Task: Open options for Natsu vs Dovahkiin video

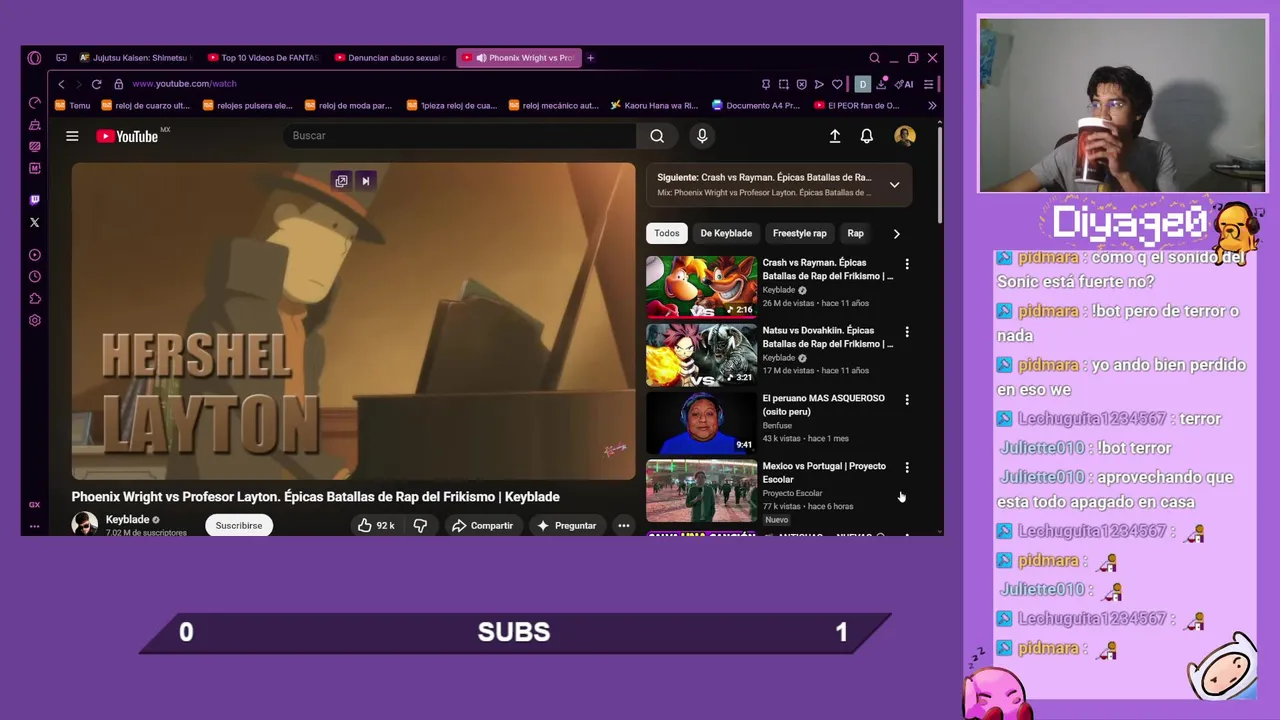Action: [907, 332]
